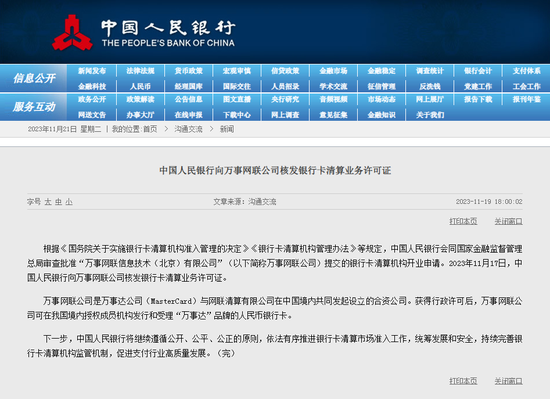The width and height of the screenshot is (550, 399).
Task: Open the 政务公开 service item
Action: [x=92, y=99]
